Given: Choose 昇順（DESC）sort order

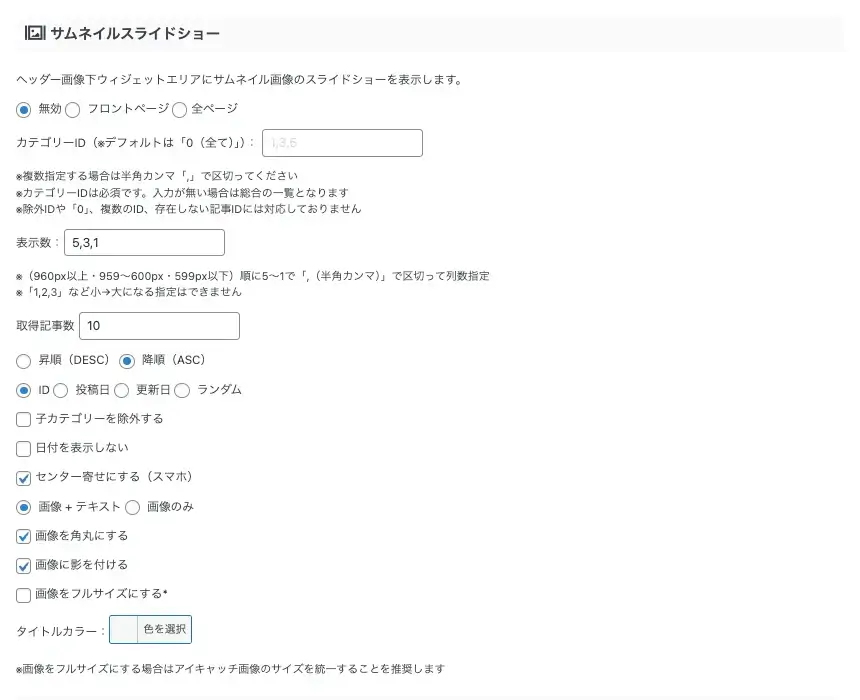Looking at the screenshot, I should (23, 361).
